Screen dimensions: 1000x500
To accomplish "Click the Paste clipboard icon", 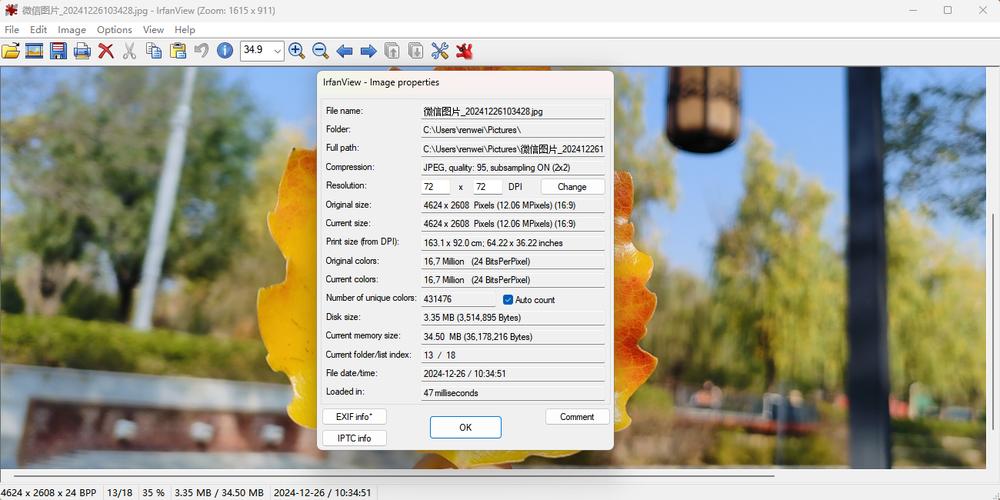I will (x=178, y=51).
